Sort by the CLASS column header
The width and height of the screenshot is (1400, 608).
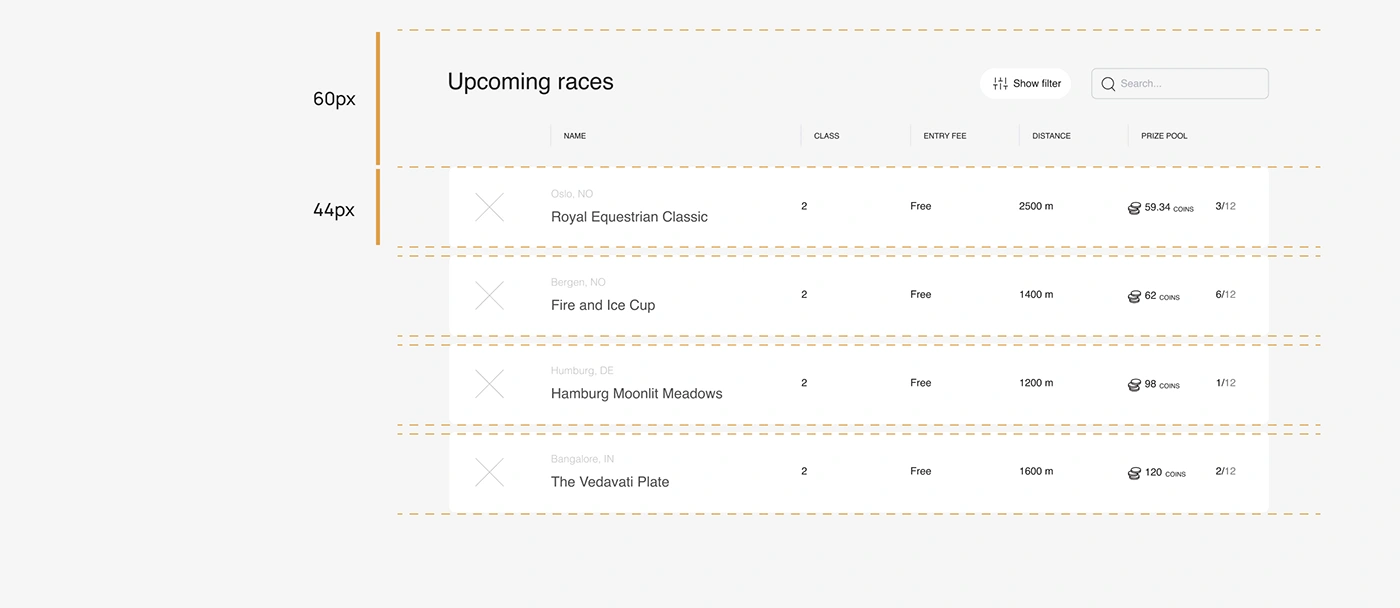coord(826,136)
